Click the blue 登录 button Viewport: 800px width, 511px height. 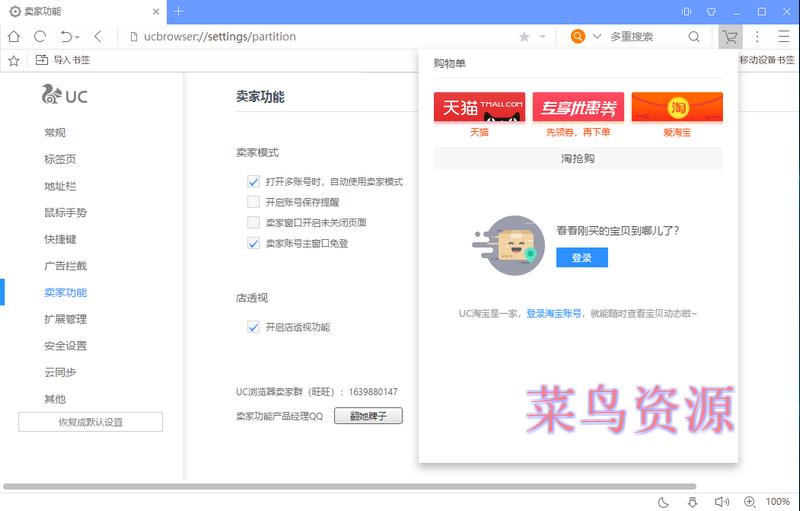coord(582,258)
